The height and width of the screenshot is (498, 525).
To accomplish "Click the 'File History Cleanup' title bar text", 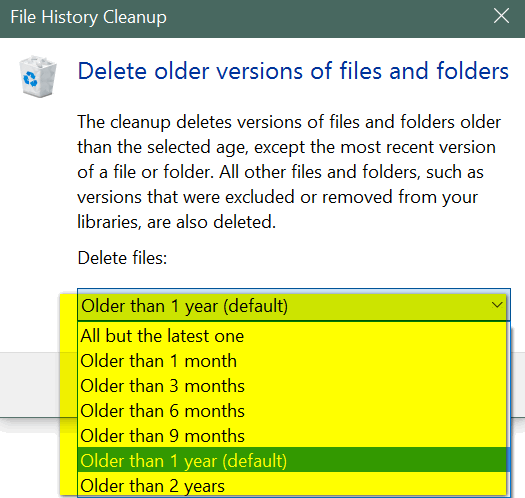I will pyautogui.click(x=88, y=17).
